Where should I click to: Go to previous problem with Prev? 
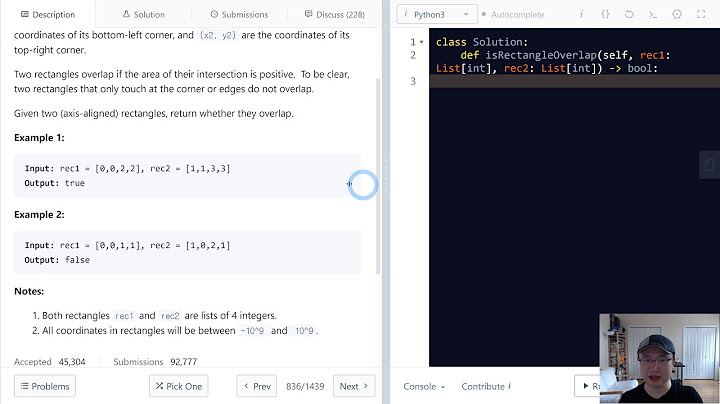click(257, 386)
